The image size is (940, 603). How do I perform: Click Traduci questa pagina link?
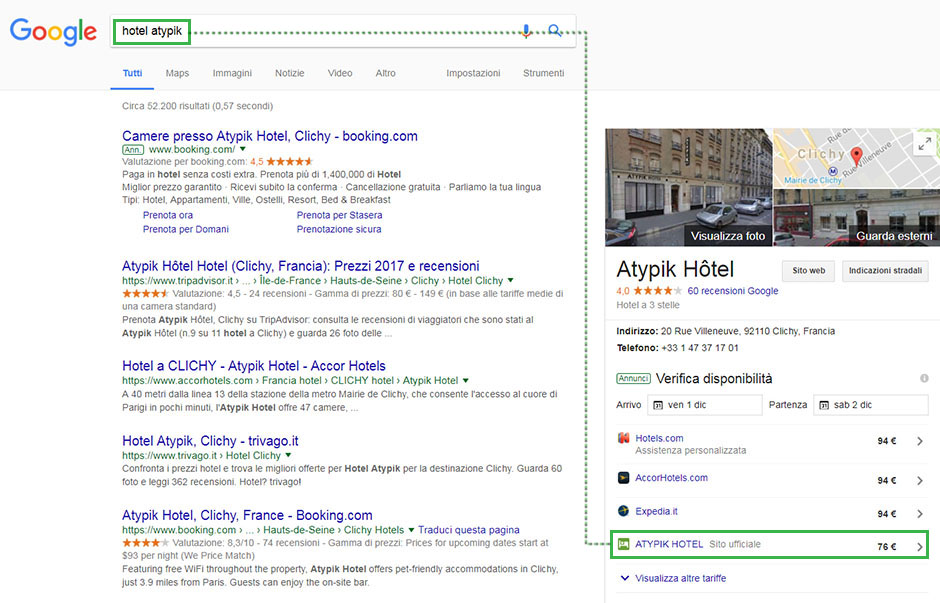point(469,530)
